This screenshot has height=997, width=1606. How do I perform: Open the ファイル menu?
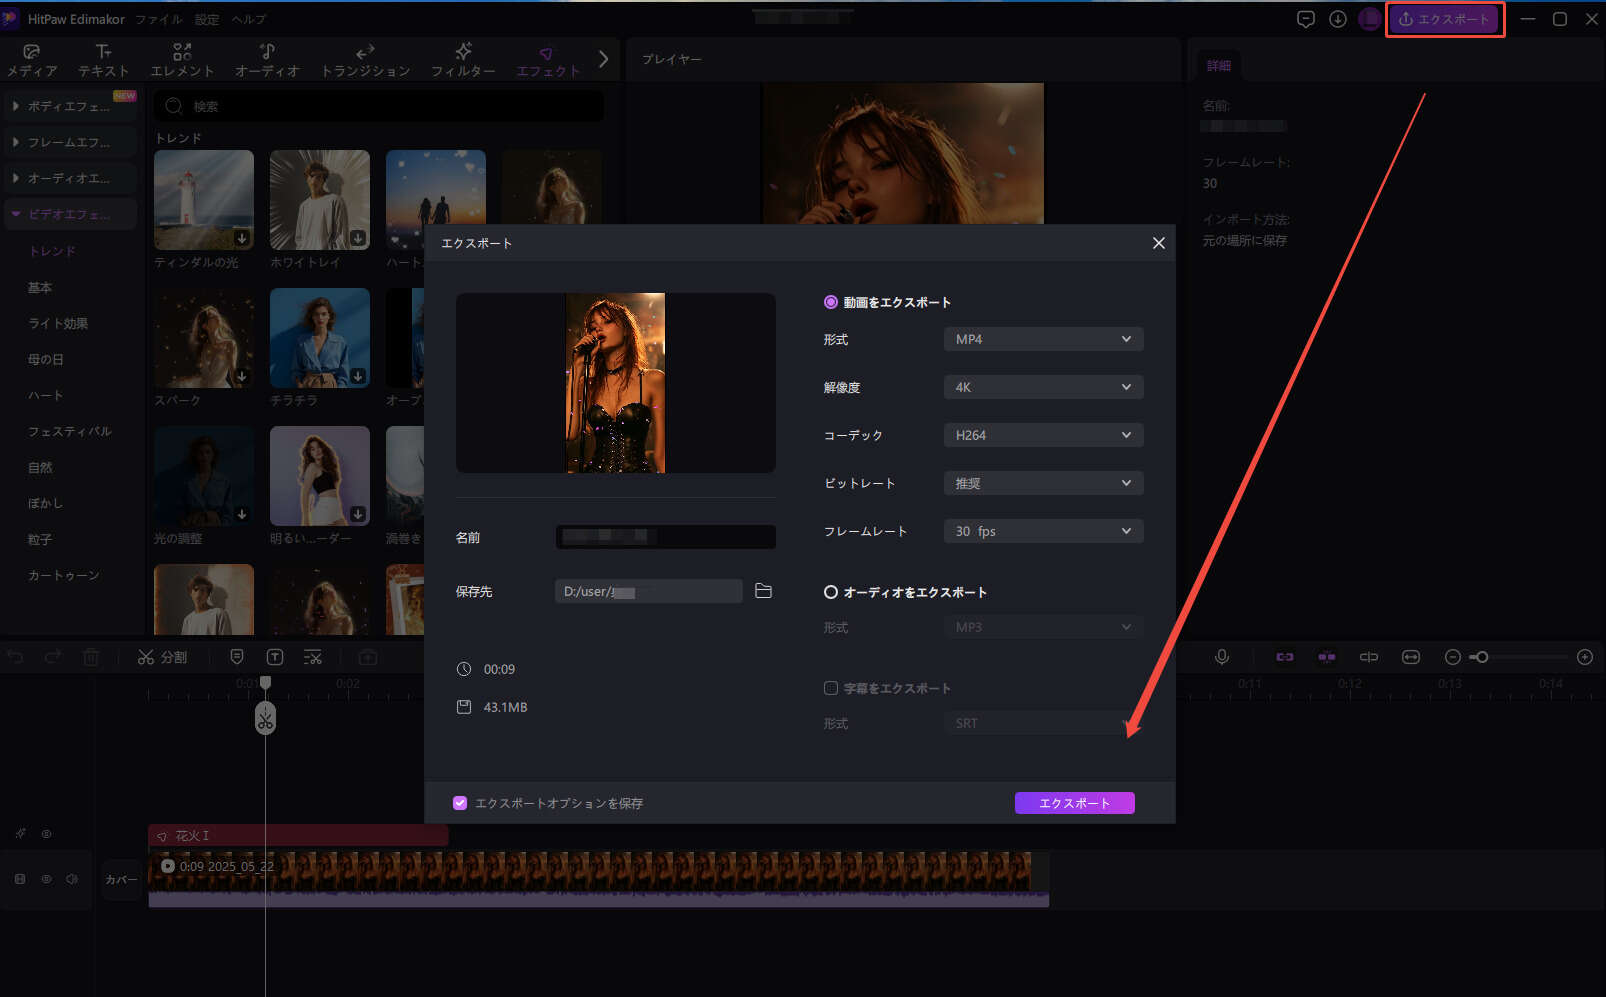coord(158,19)
